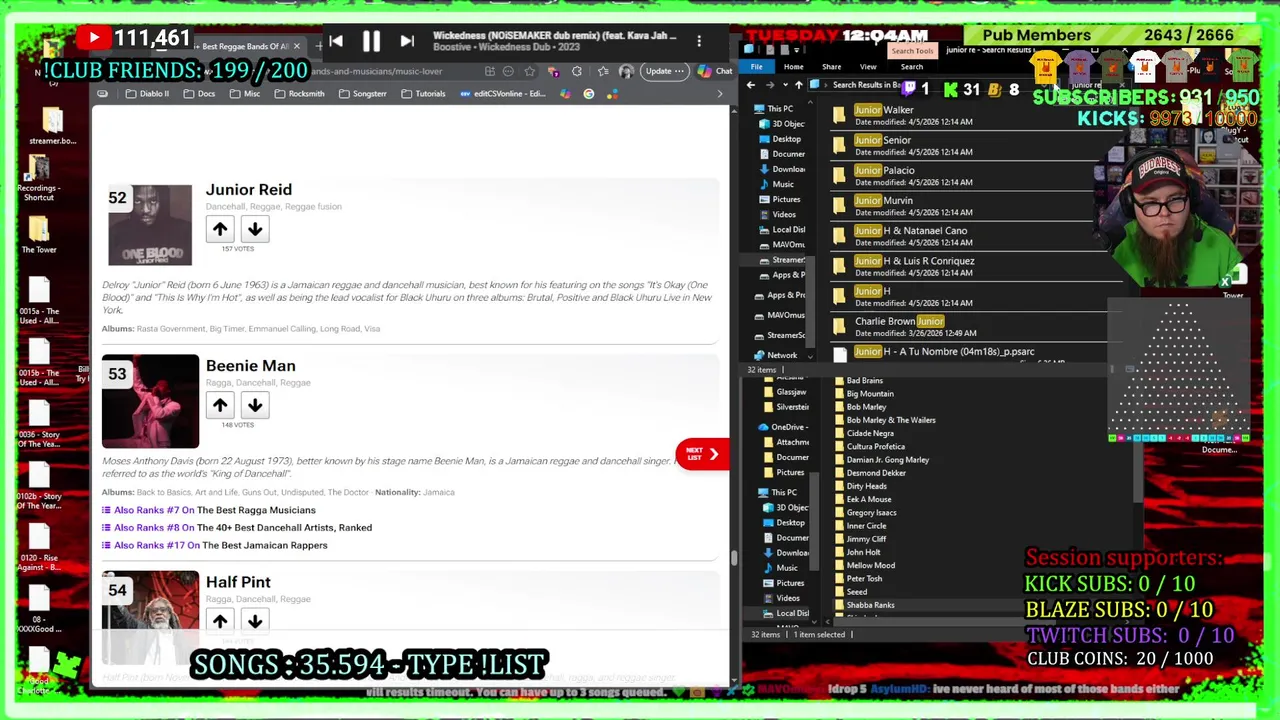Open Beenie Man artist thumbnail

click(150, 401)
